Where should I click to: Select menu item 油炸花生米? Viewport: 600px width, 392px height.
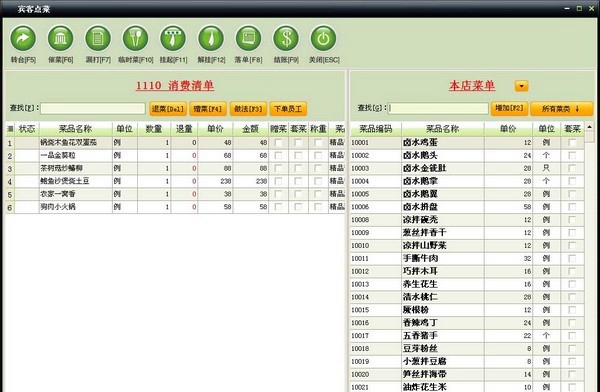point(467,387)
